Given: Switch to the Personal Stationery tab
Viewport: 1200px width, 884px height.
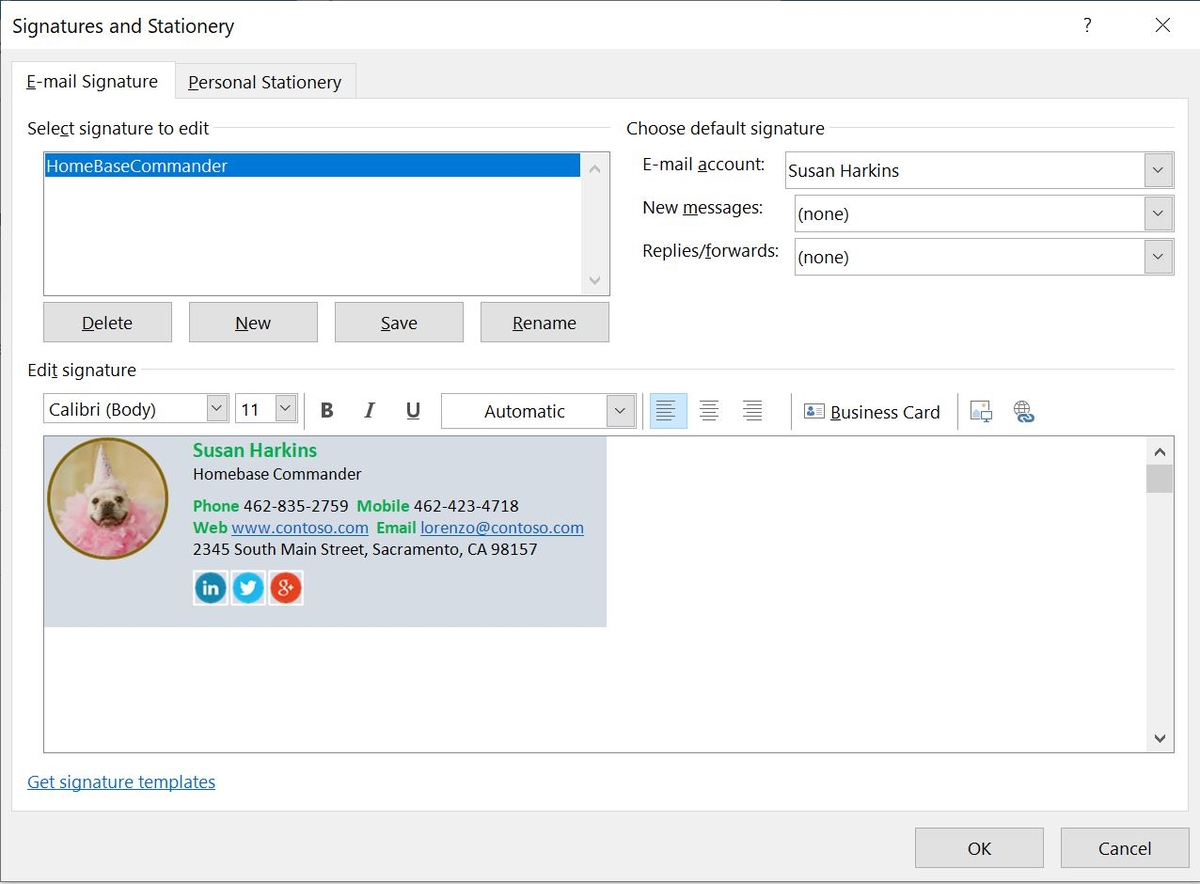Looking at the screenshot, I should pyautogui.click(x=264, y=81).
